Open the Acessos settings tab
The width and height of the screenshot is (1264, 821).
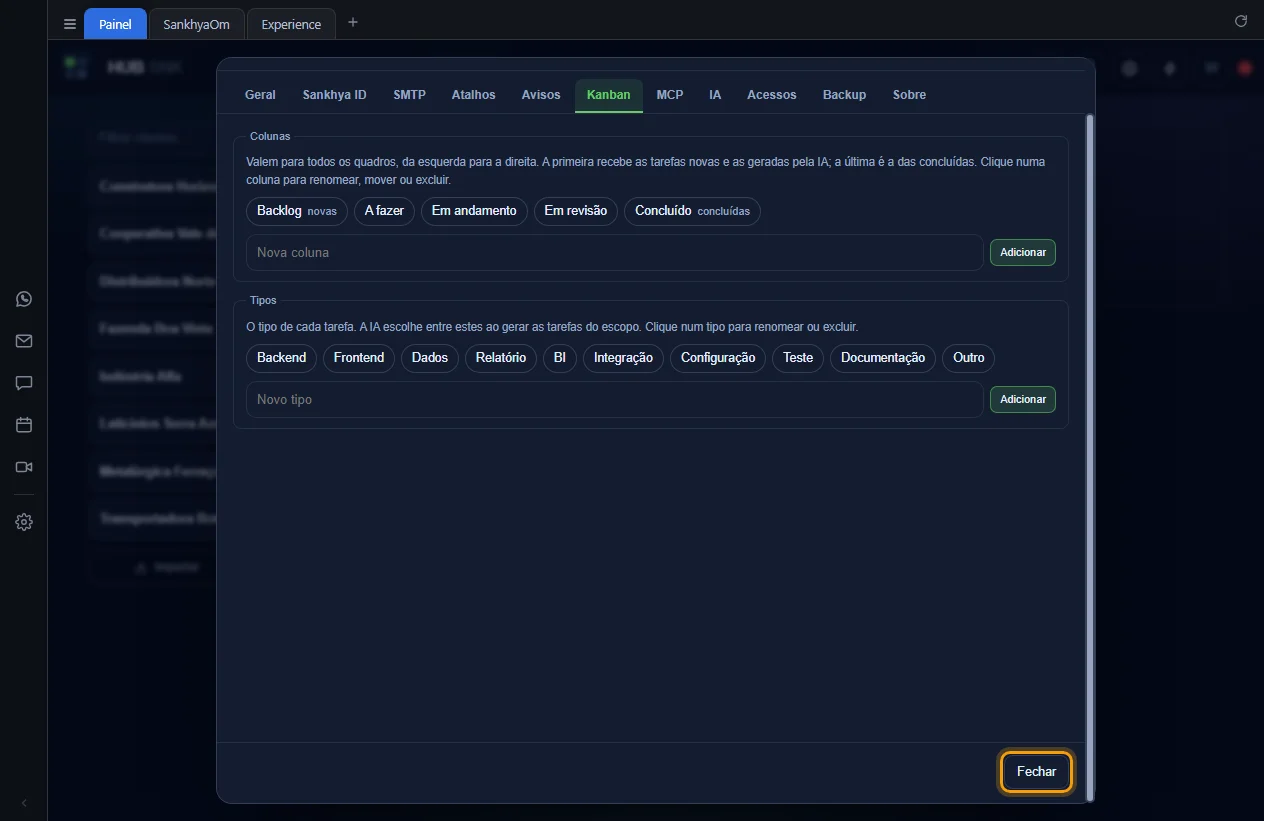772,95
